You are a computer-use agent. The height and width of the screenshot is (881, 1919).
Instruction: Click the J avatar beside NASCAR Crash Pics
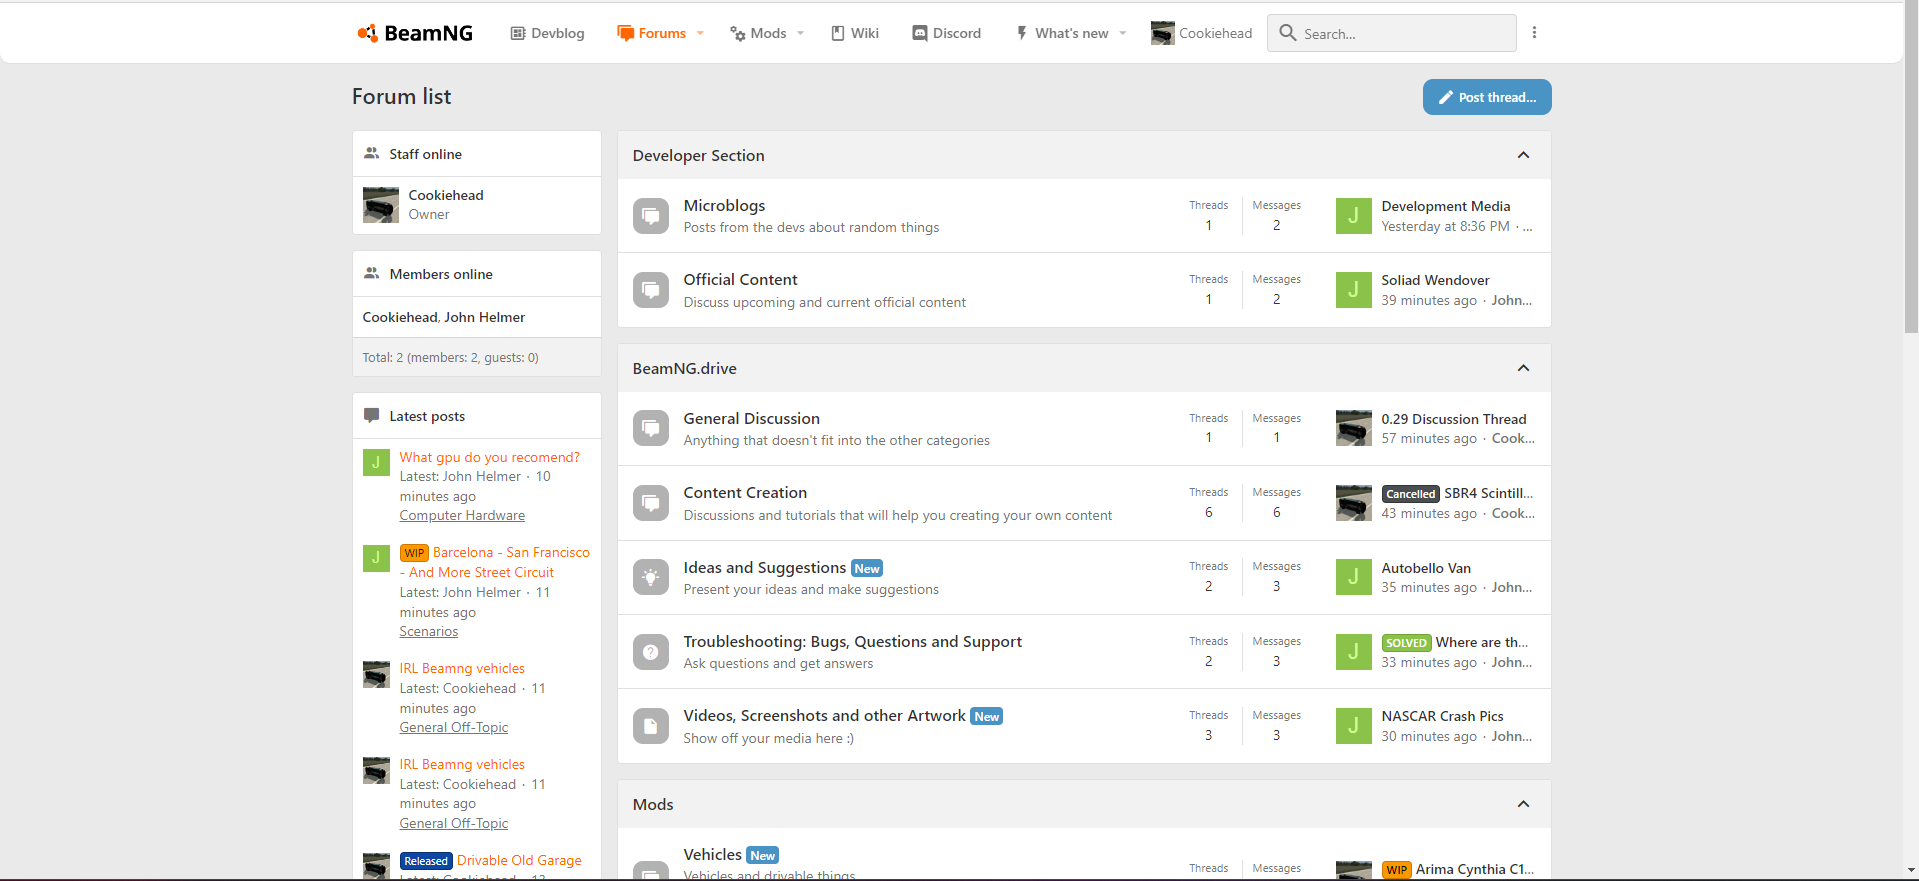[x=1353, y=726]
